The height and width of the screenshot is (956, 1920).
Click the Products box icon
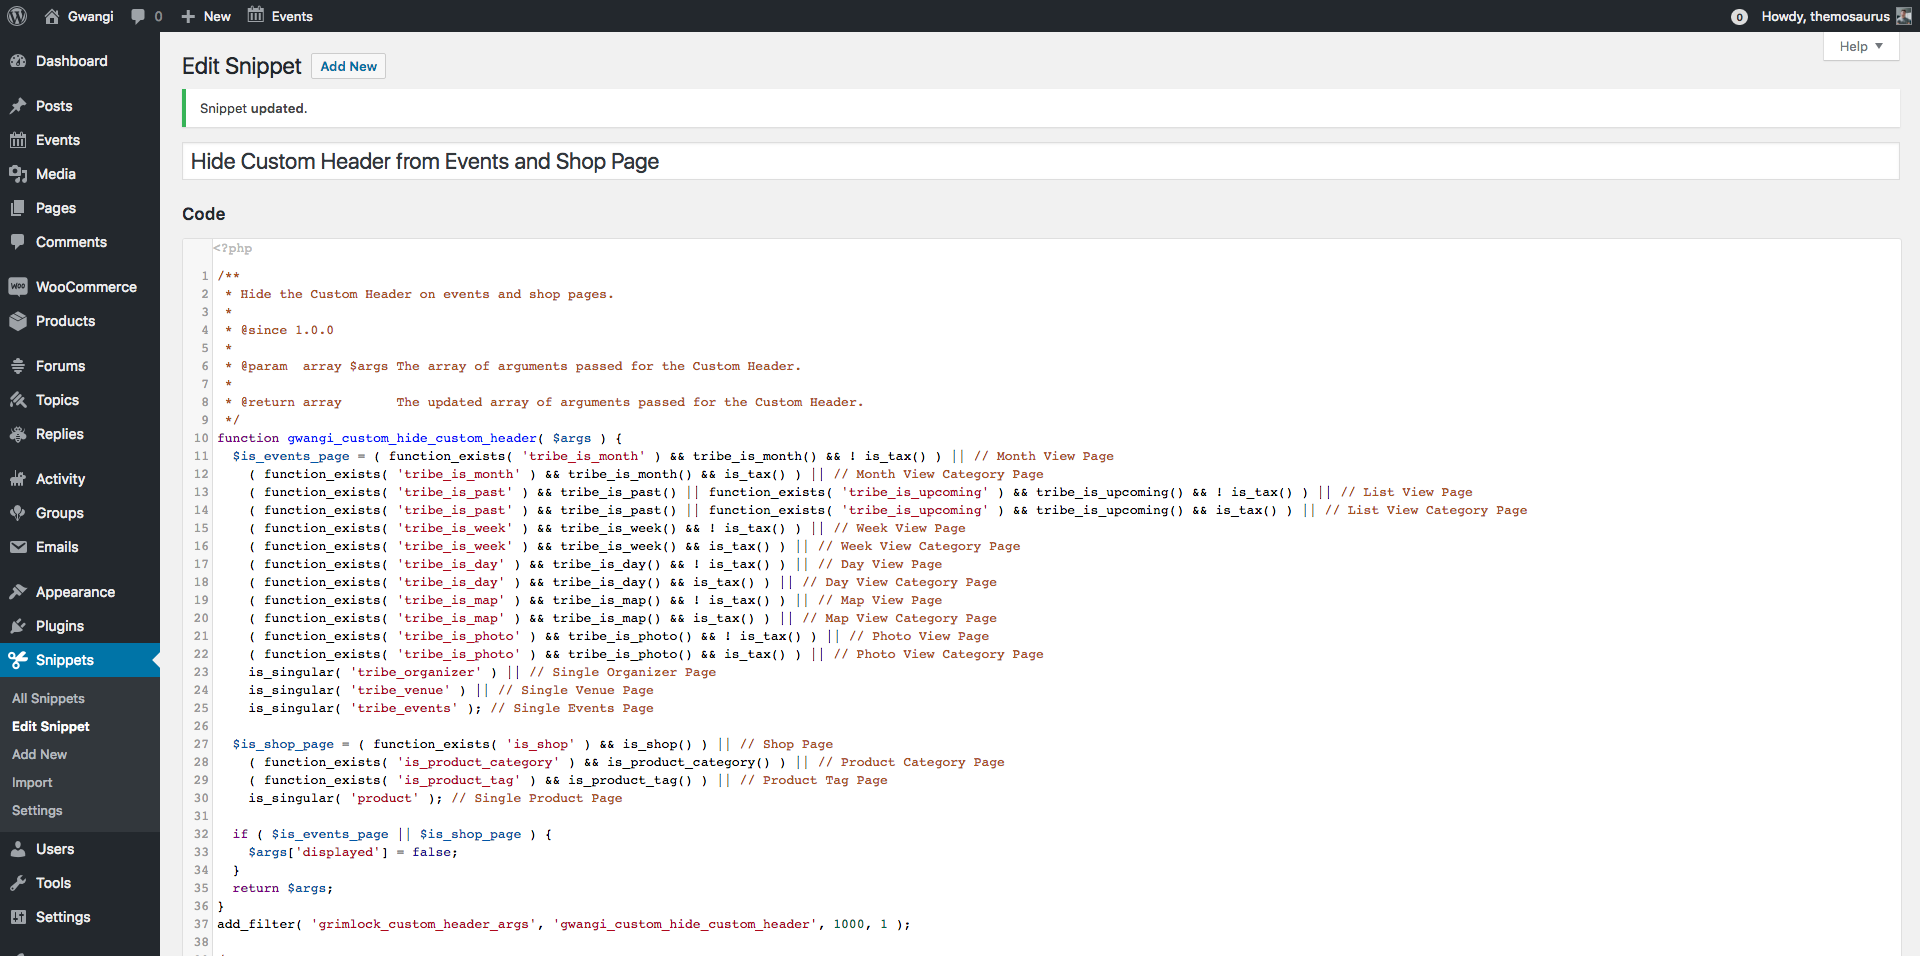pyautogui.click(x=18, y=321)
